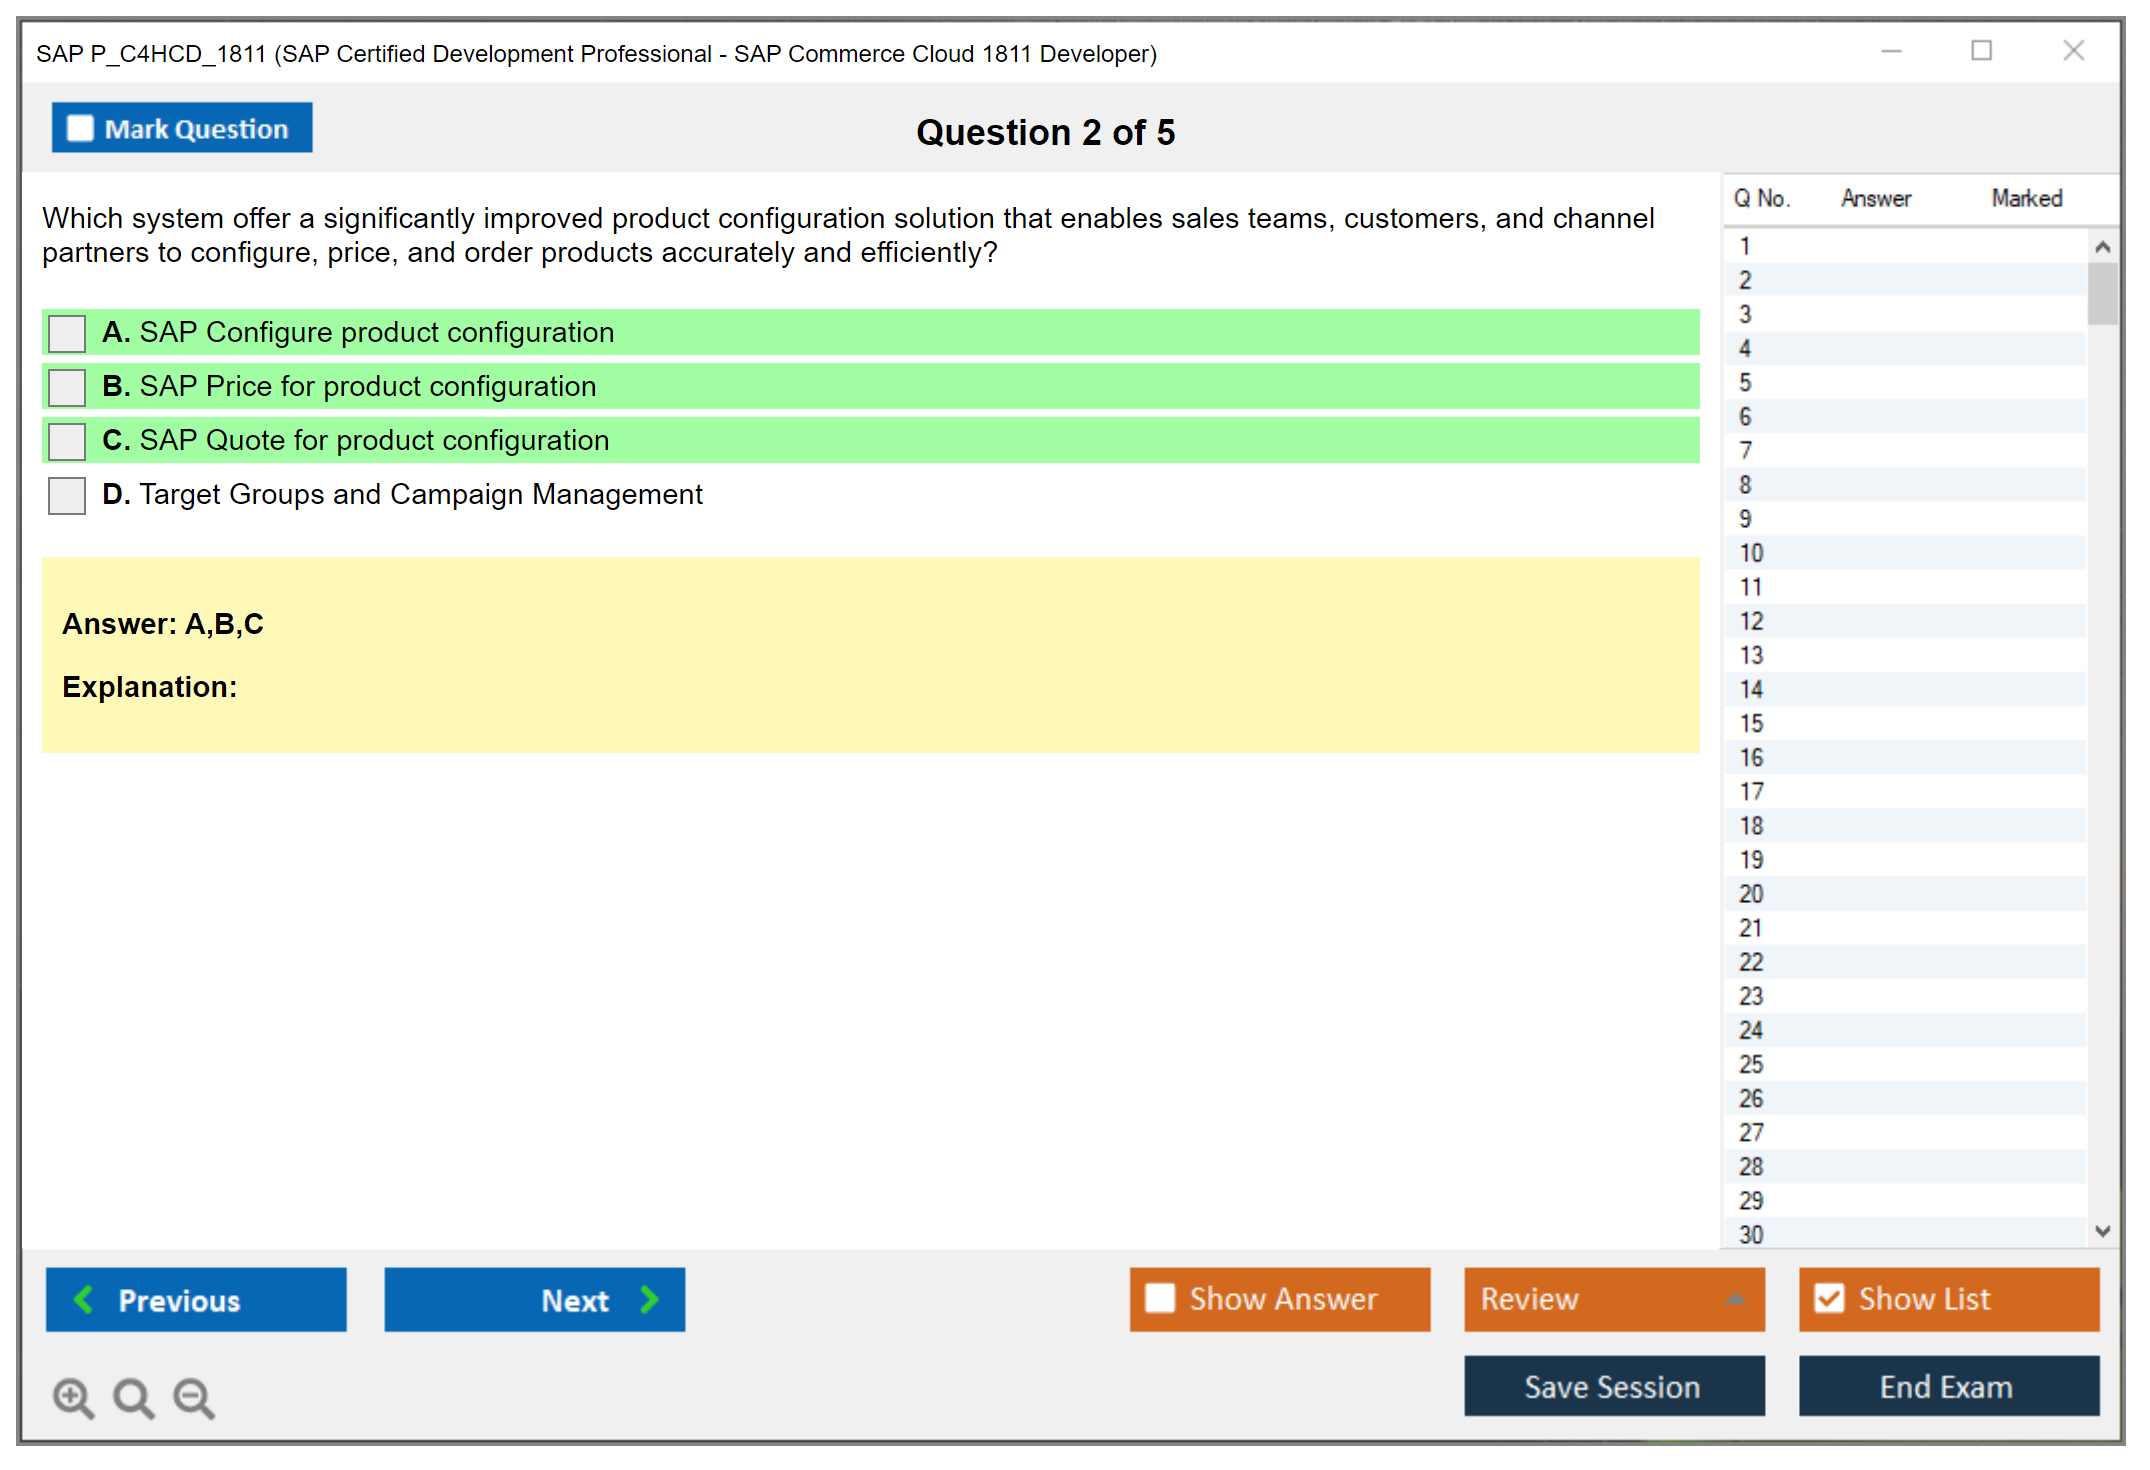Click the reset zoom magnifier icon
The image size is (2150, 1470).
(133, 1397)
